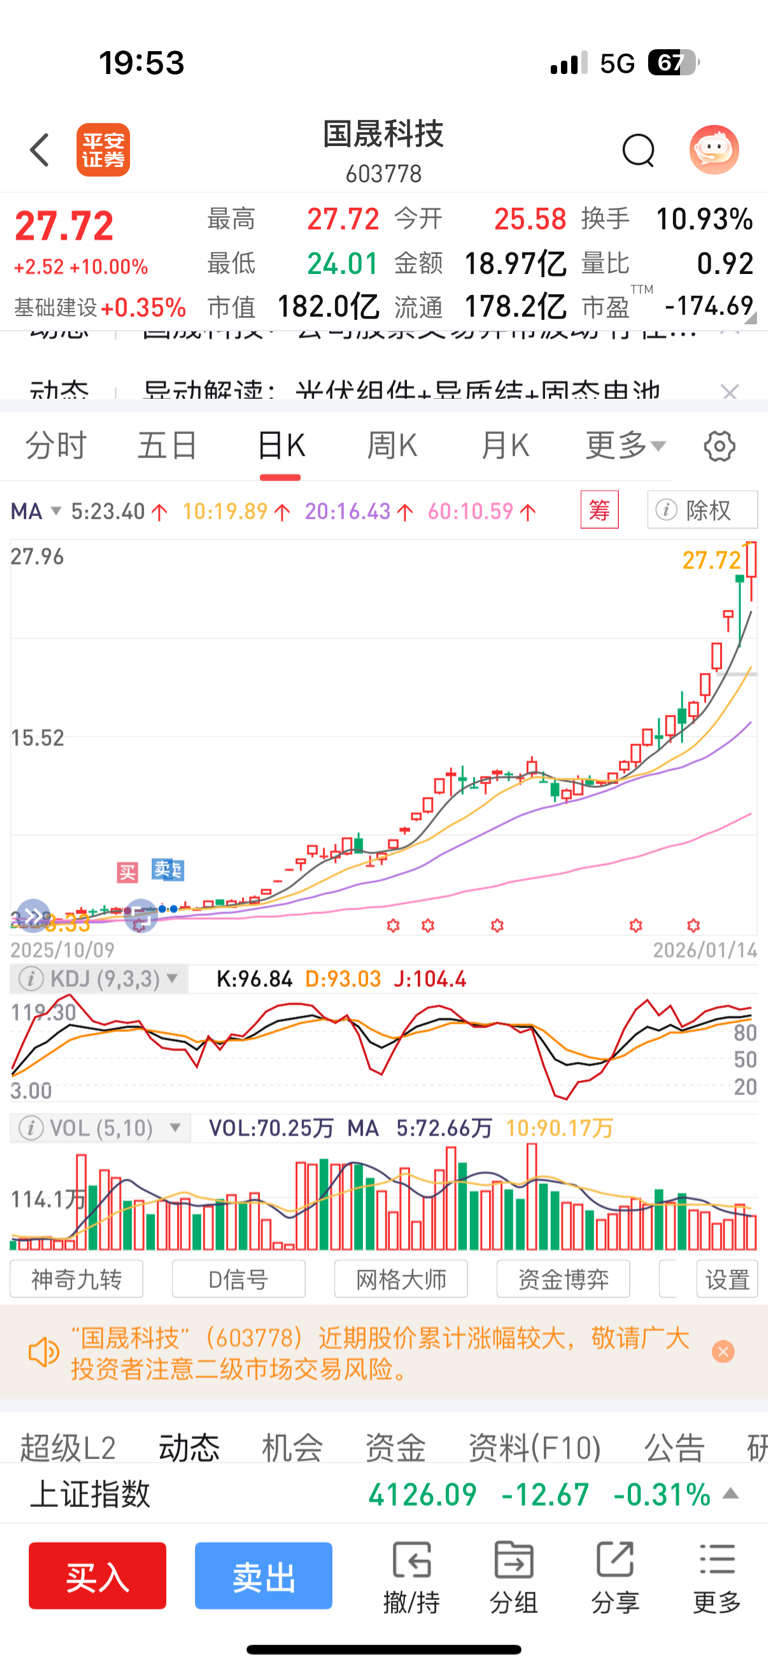Image resolution: width=768 pixels, height=1670 pixels.
Task: Select the D信号 indicator
Action: [238, 1279]
